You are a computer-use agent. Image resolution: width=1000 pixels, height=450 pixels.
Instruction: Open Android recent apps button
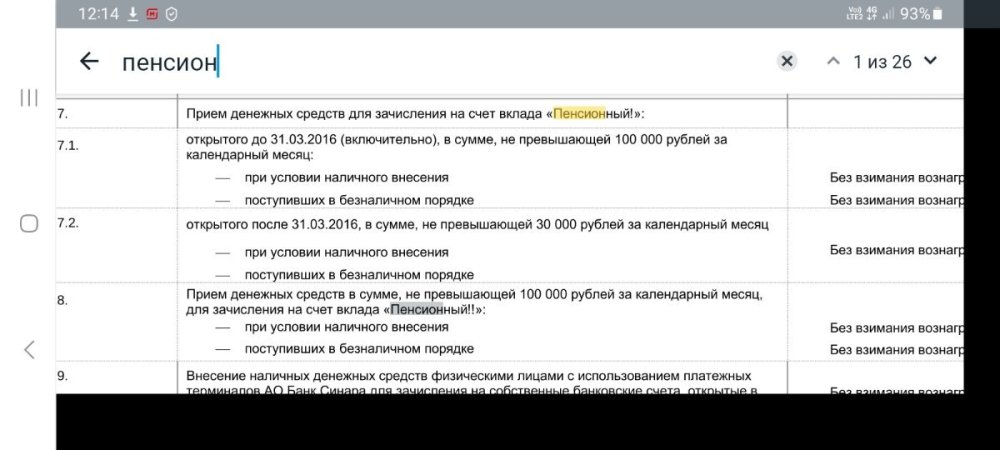coord(29,98)
